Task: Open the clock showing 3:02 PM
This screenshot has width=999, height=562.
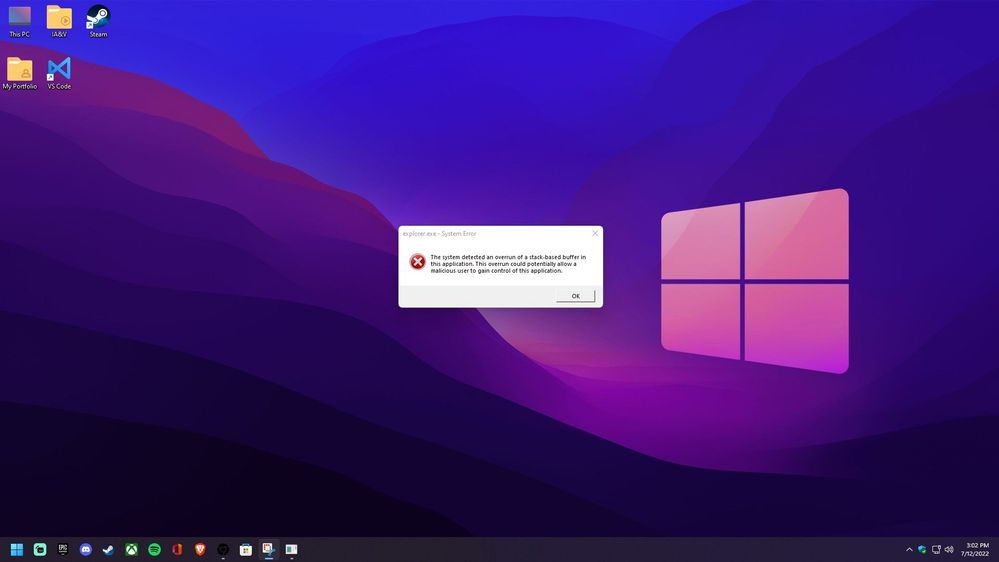Action: click(x=975, y=549)
